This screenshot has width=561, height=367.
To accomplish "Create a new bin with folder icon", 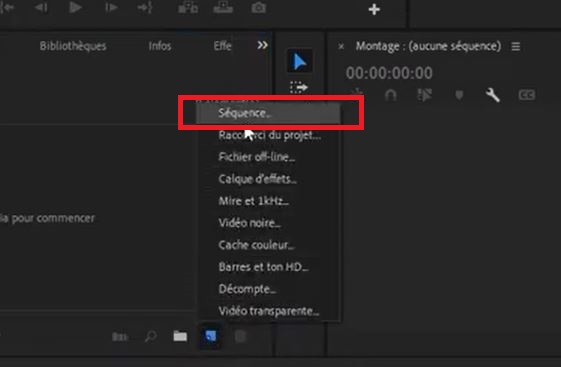I will [x=180, y=336].
